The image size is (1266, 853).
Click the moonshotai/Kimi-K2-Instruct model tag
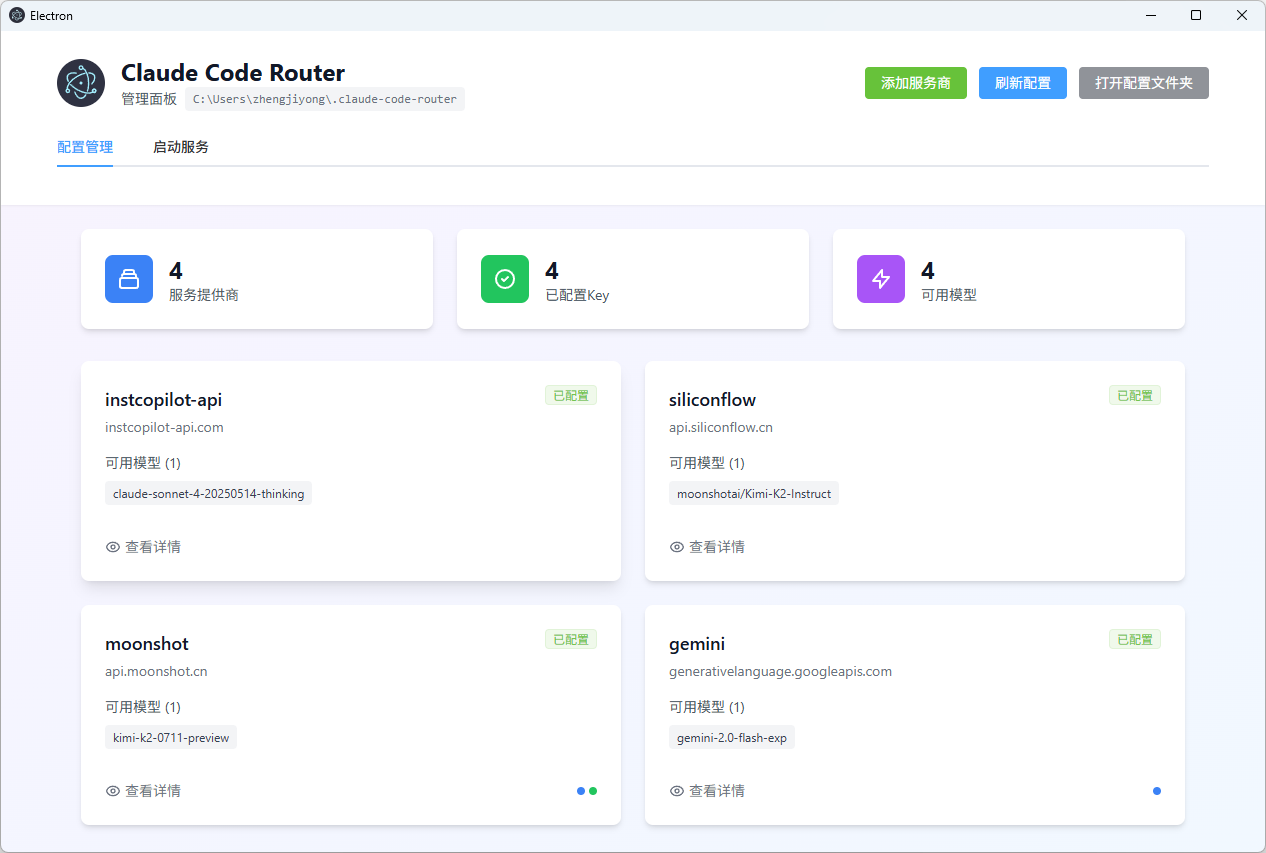(x=754, y=493)
